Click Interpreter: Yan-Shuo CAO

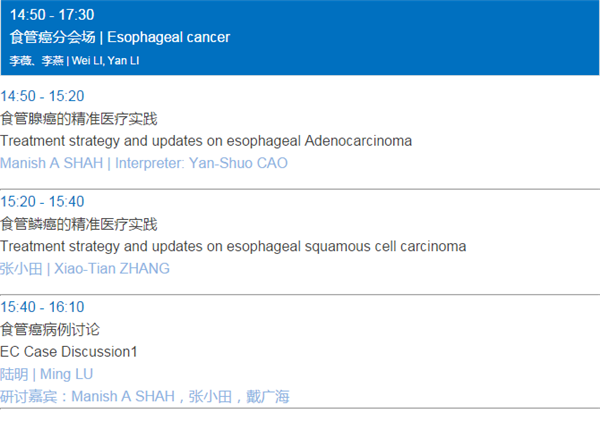(201, 163)
